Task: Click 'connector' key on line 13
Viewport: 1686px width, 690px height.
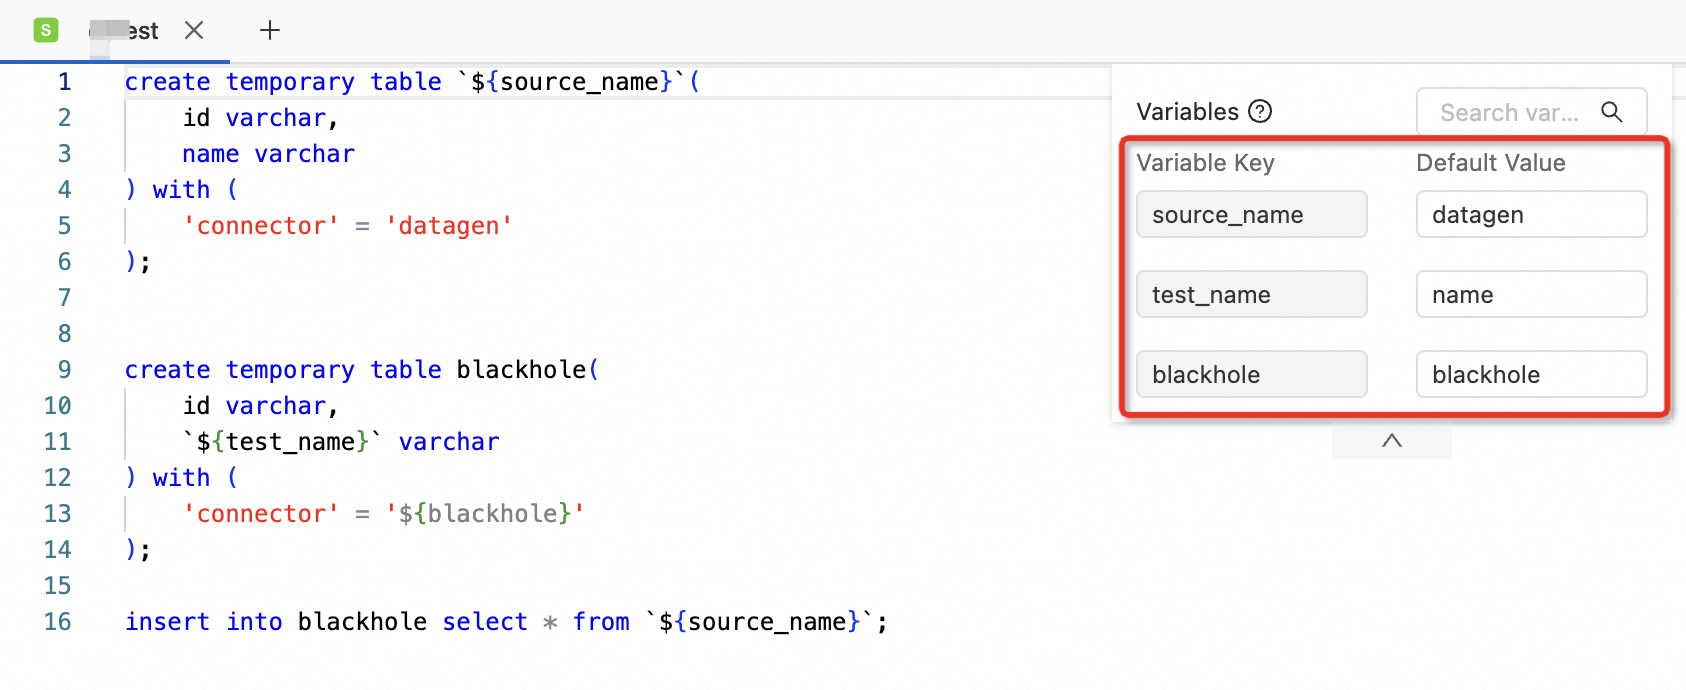Action: point(261,513)
